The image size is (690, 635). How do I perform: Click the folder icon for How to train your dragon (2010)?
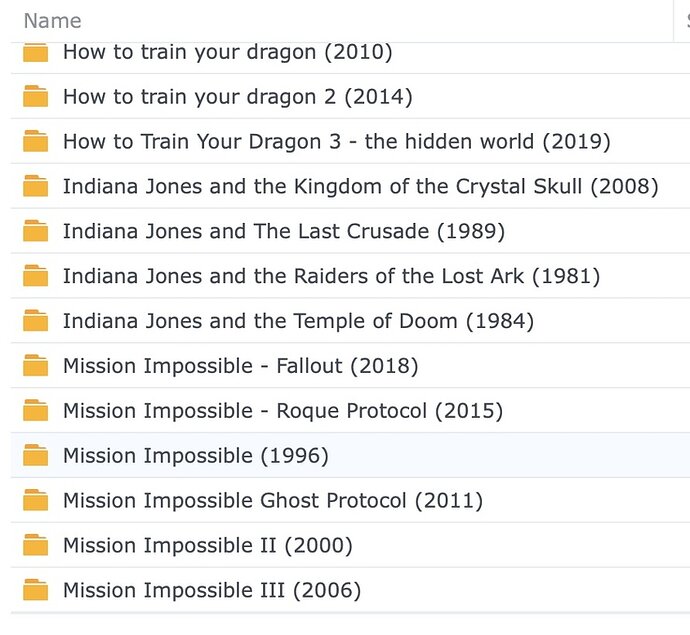pyautogui.click(x=36, y=52)
